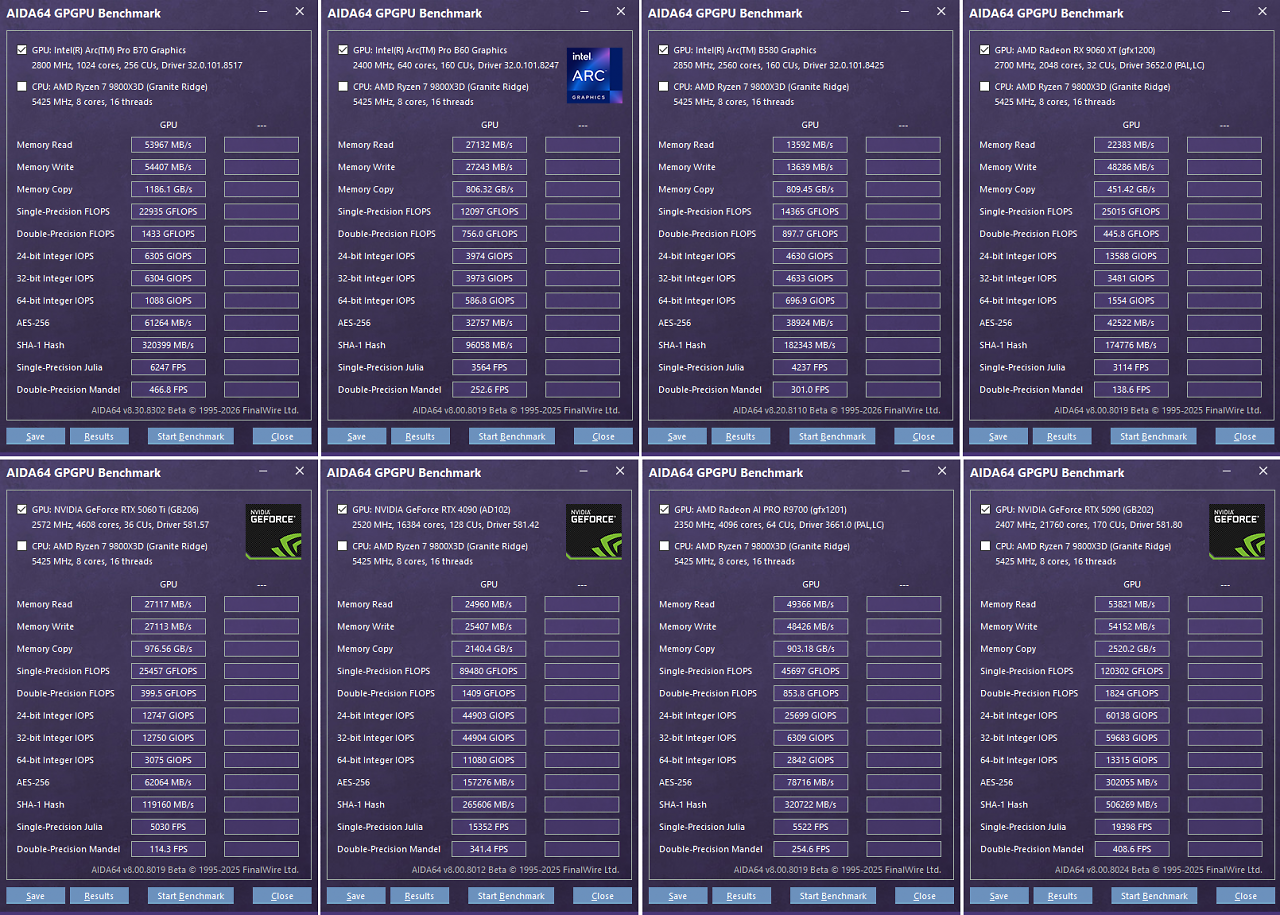This screenshot has width=1280, height=915.
Task: Enable CPU checkbox in RTX 5060 Ti window
Action: point(23,546)
